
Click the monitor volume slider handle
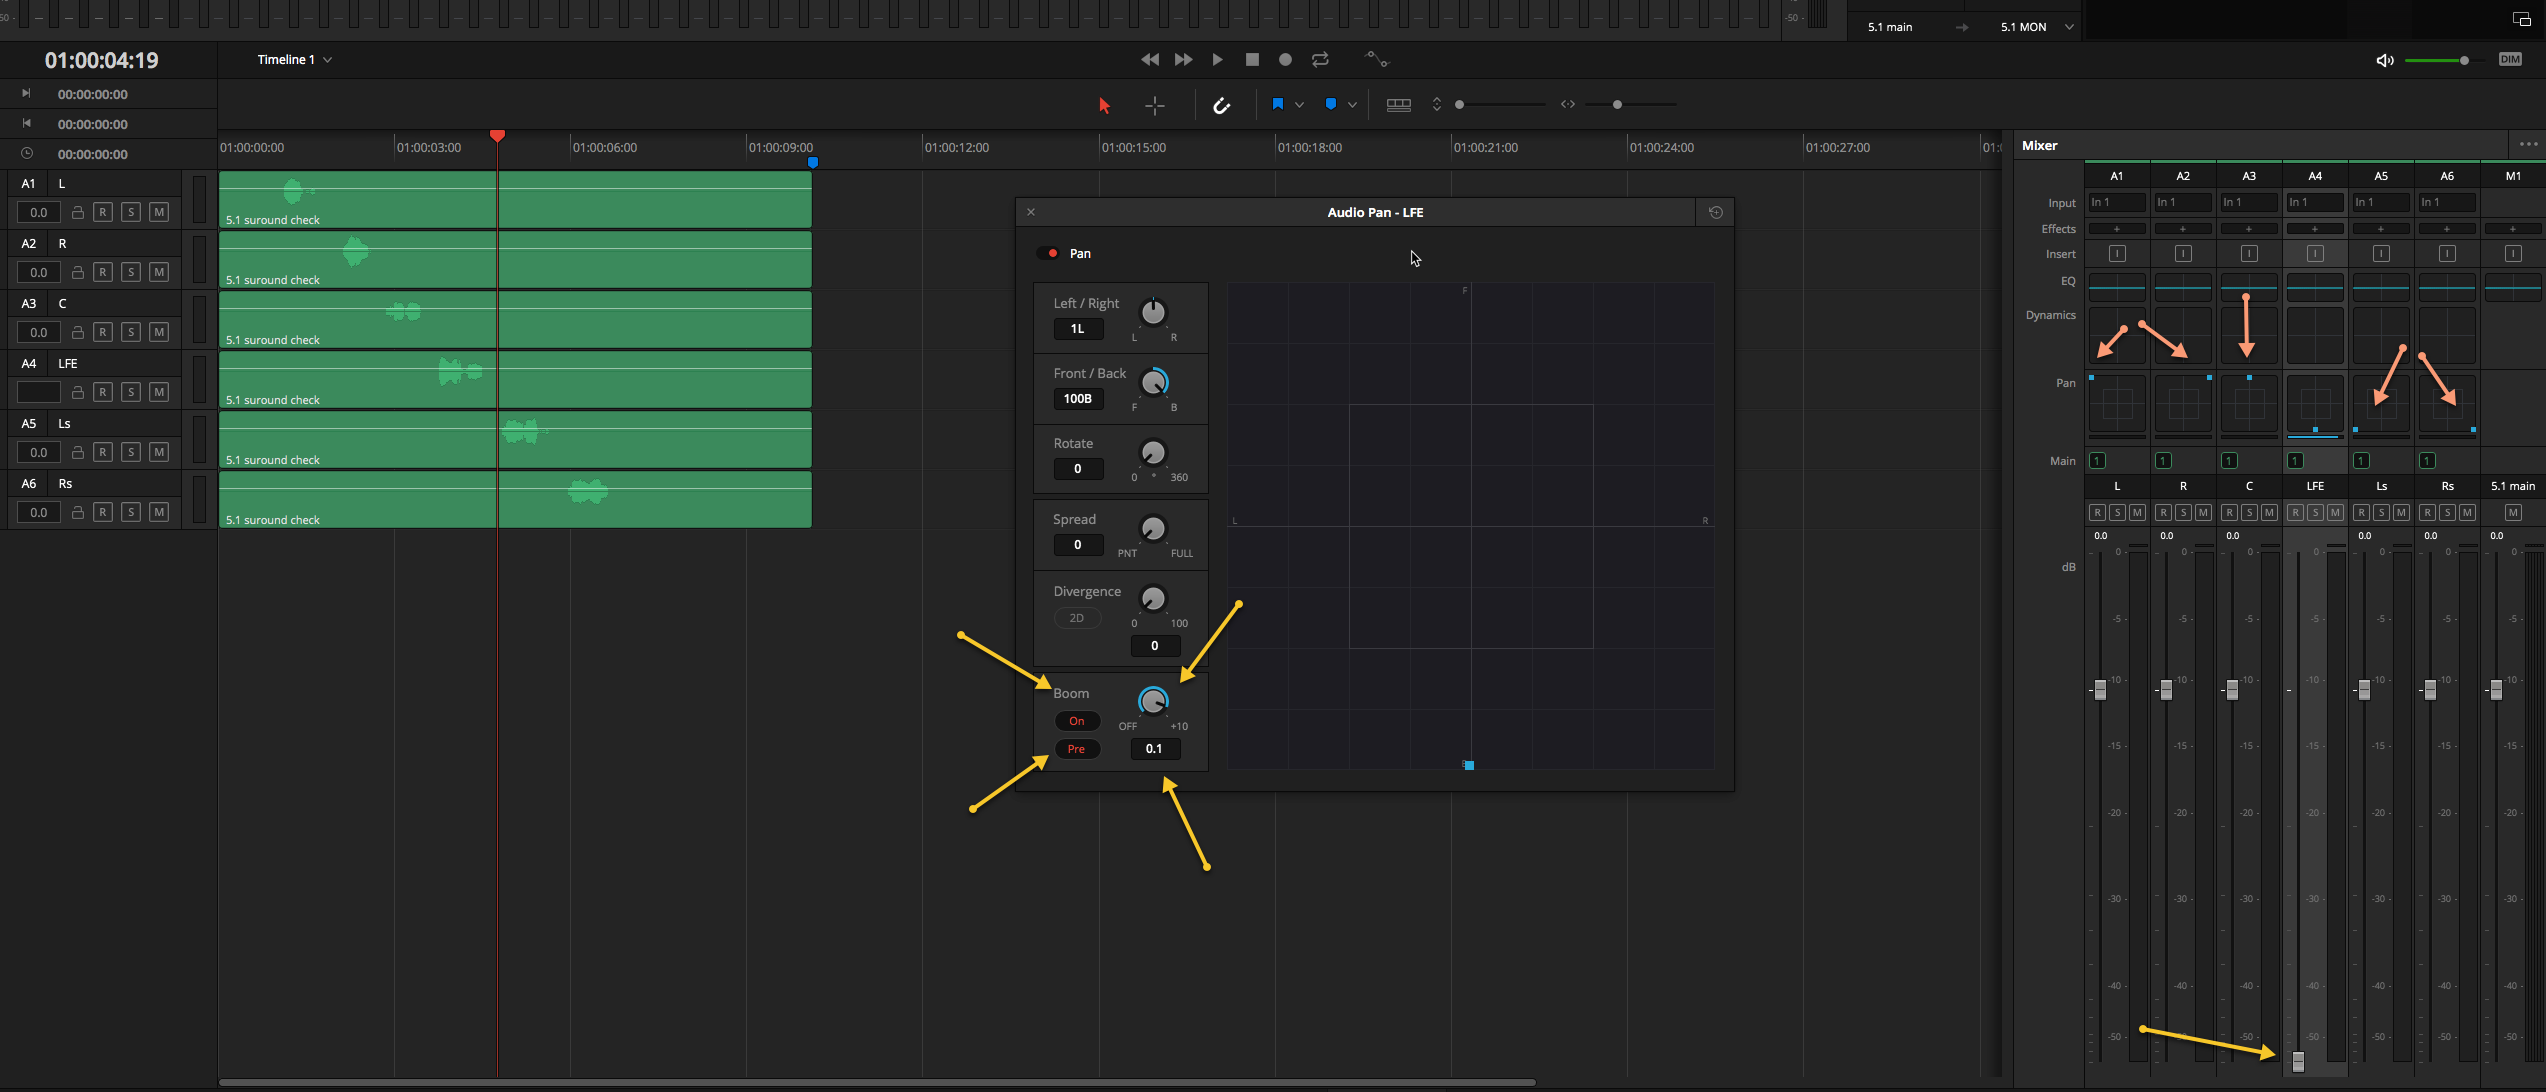(x=2464, y=60)
